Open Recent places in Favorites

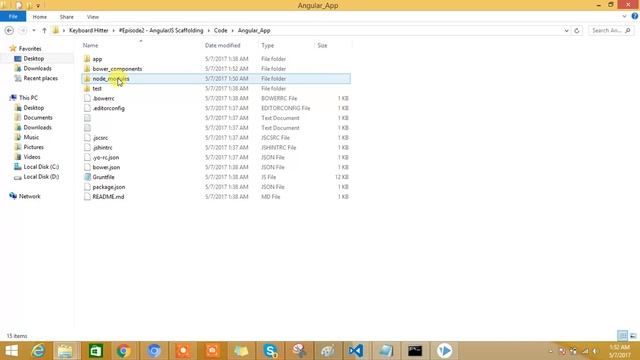tap(40, 78)
